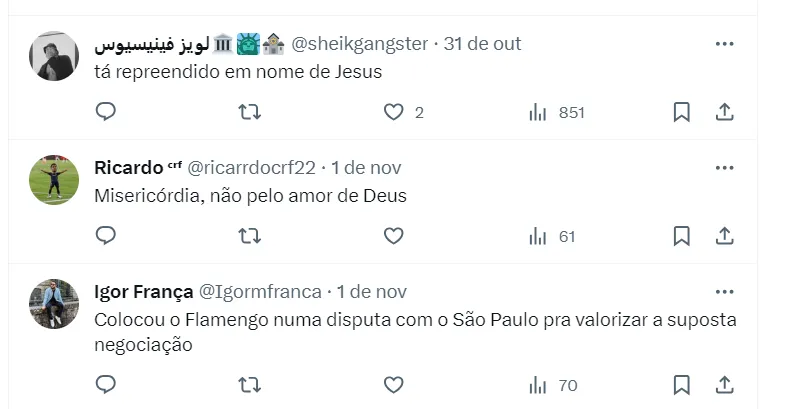Viewport: 788px width, 409px height.
Task: Open Igor França's profile name link
Action: [x=143, y=292]
